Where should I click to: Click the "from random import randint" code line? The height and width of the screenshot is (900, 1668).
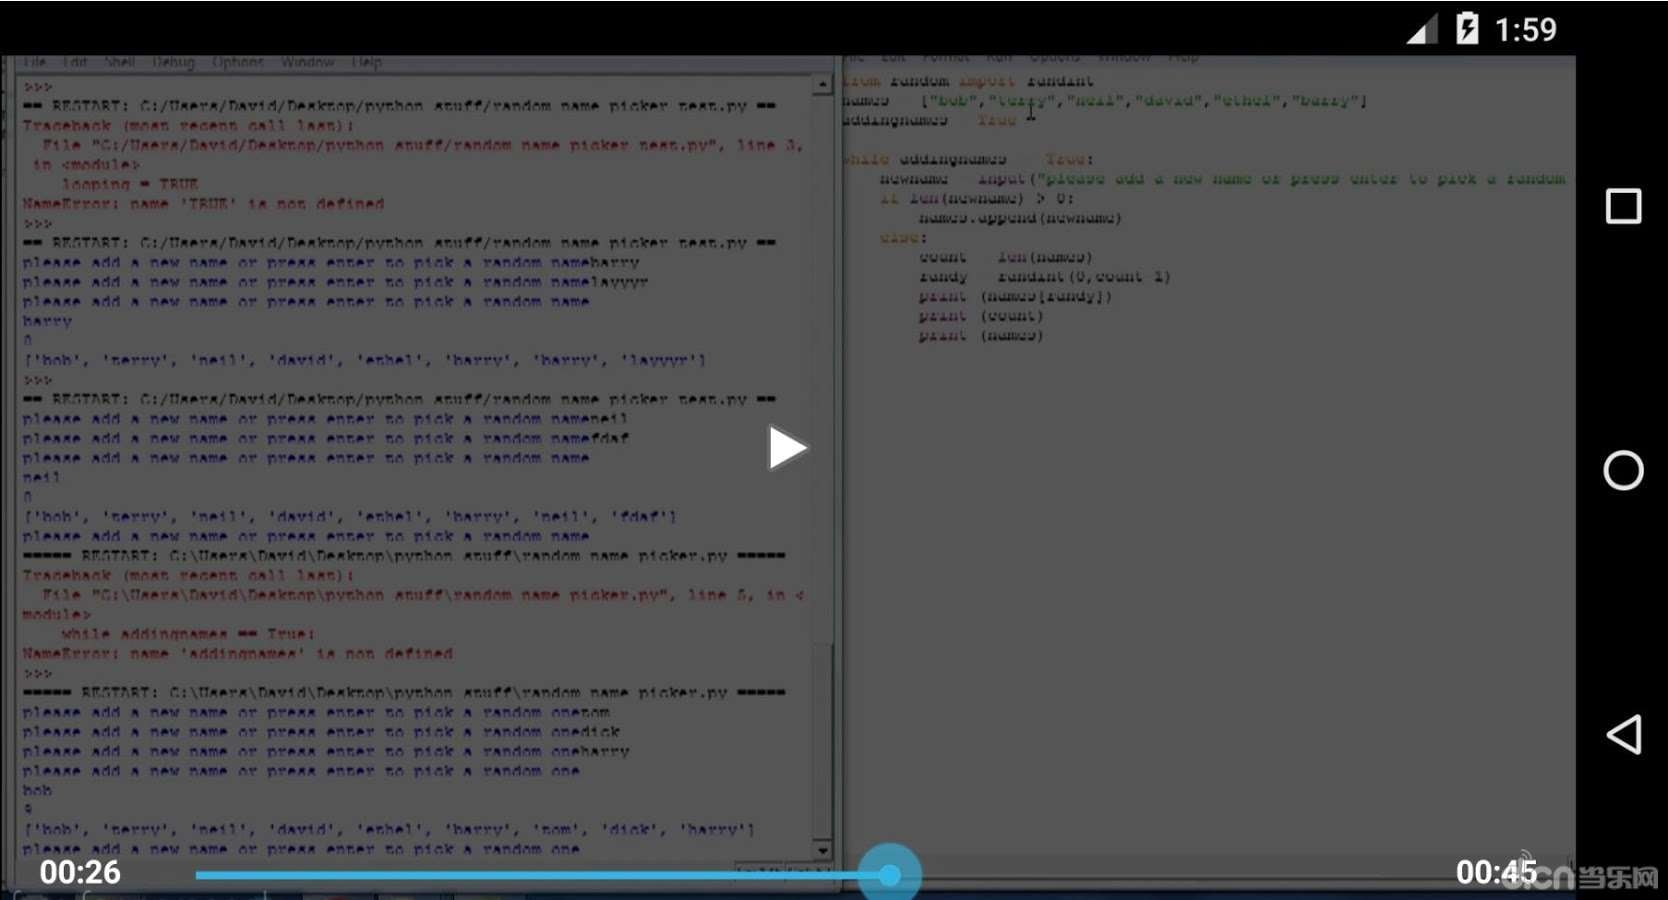967,81
